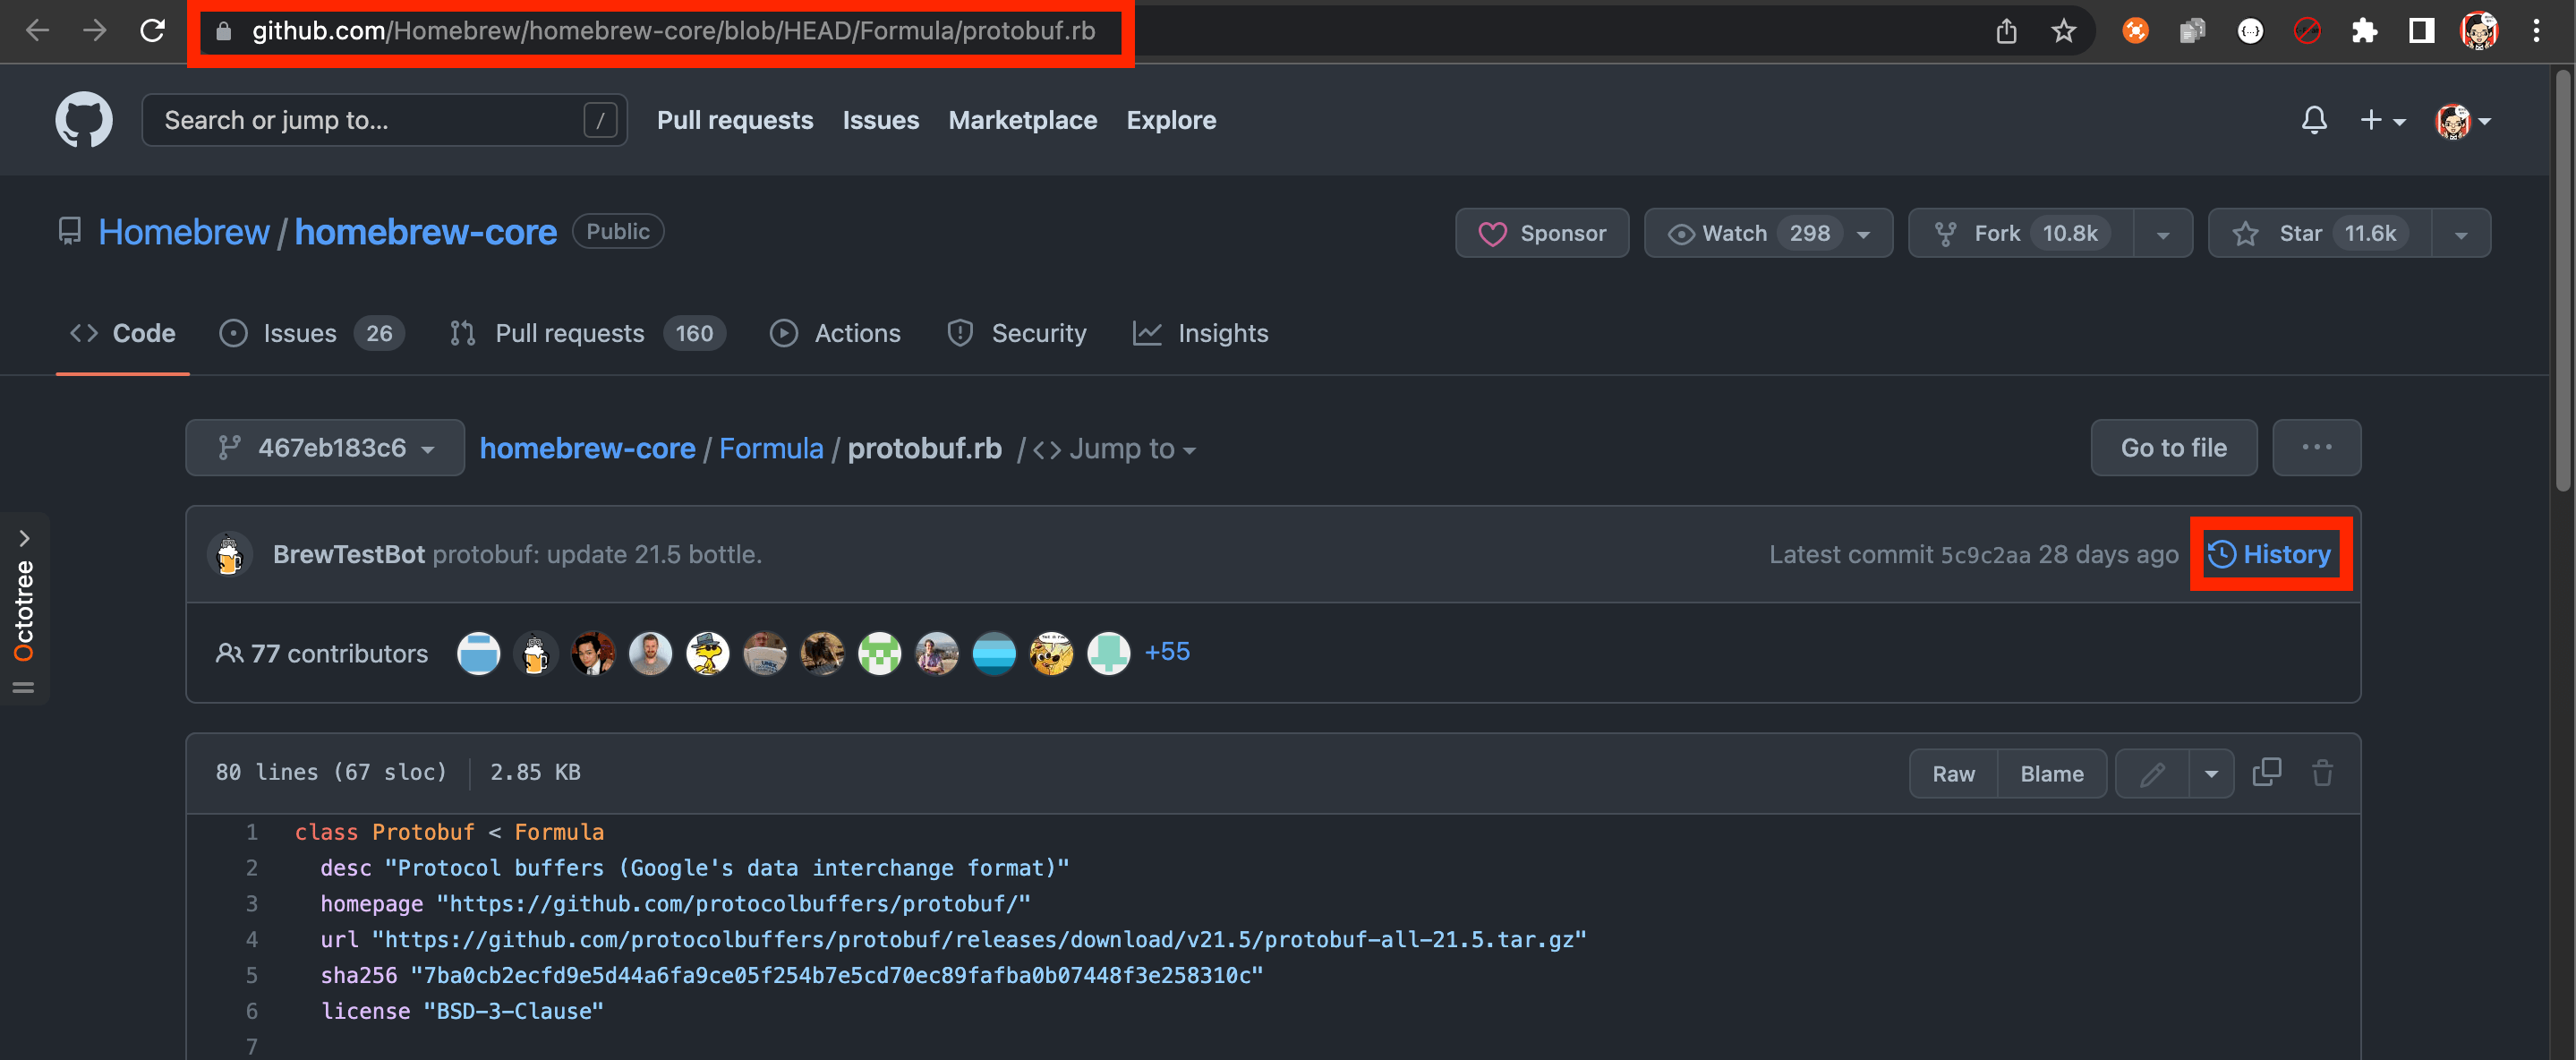Open Explore in top navigation
Screen dimensions: 2576x1060
(1171, 120)
